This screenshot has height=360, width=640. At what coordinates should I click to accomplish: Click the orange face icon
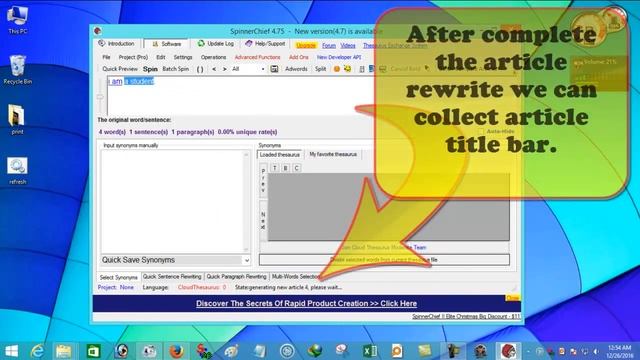(x=337, y=69)
